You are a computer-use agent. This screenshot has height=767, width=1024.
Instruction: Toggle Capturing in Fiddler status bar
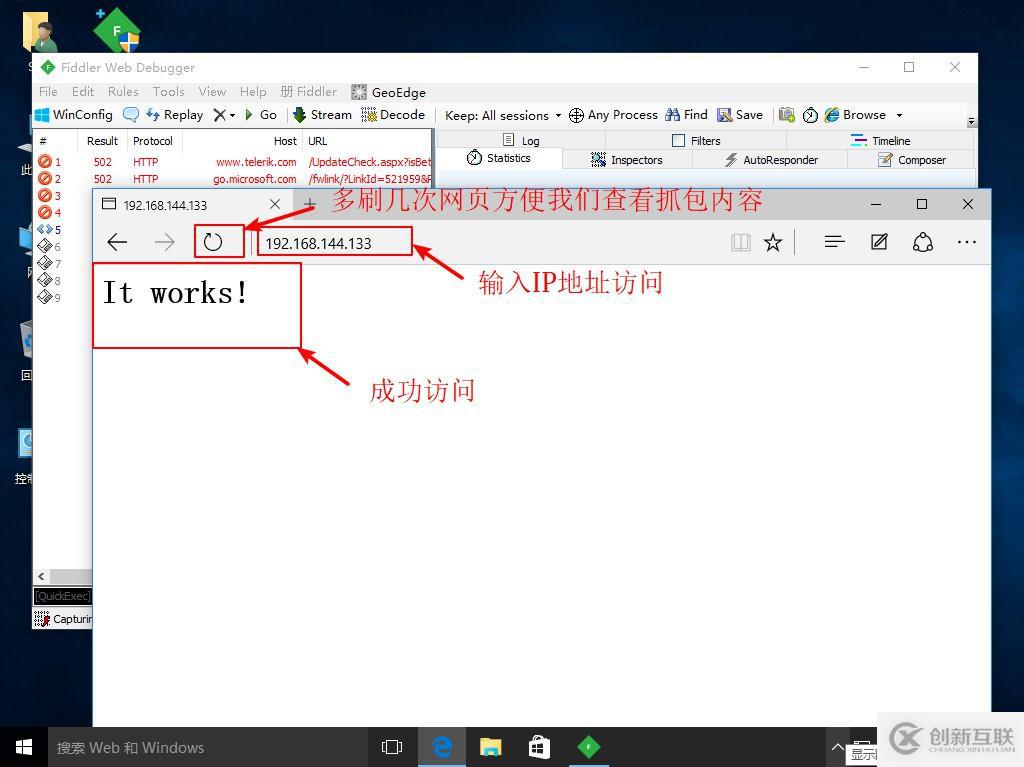click(62, 618)
